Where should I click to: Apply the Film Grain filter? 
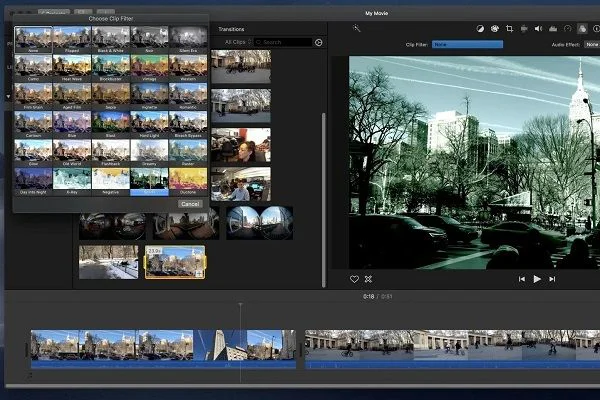(33, 96)
